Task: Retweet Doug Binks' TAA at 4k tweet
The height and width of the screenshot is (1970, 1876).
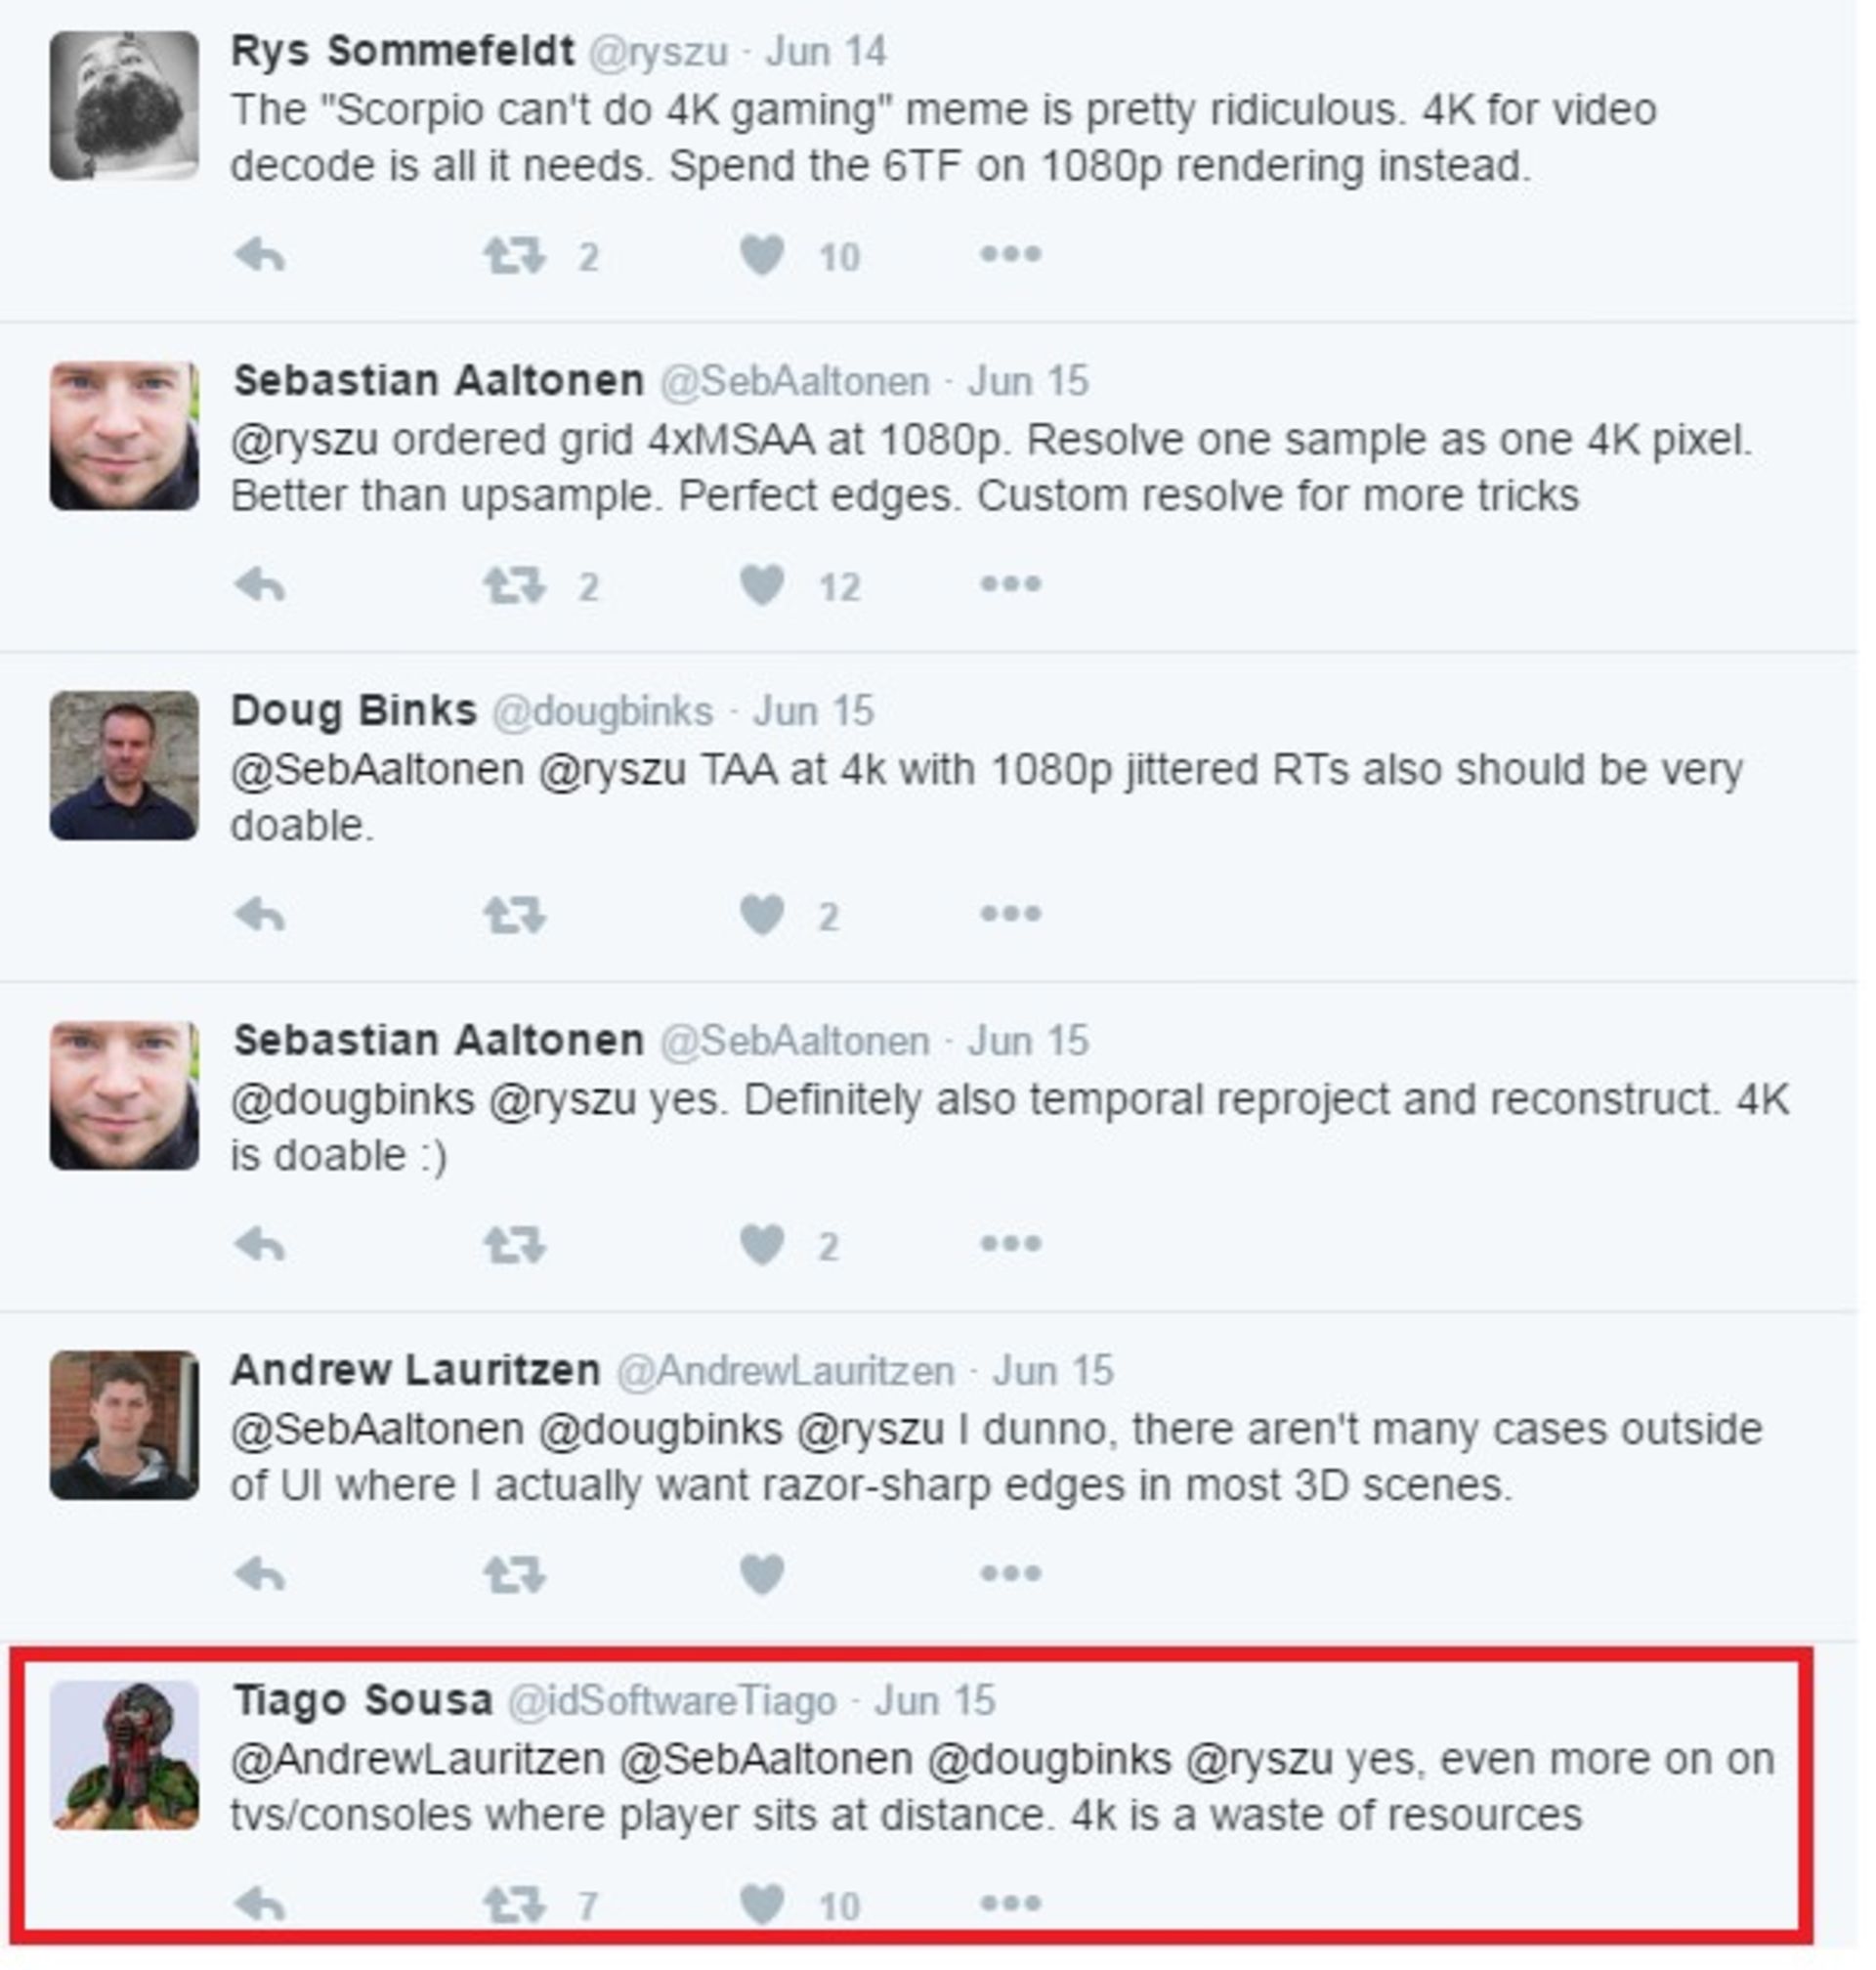Action: pos(514,915)
